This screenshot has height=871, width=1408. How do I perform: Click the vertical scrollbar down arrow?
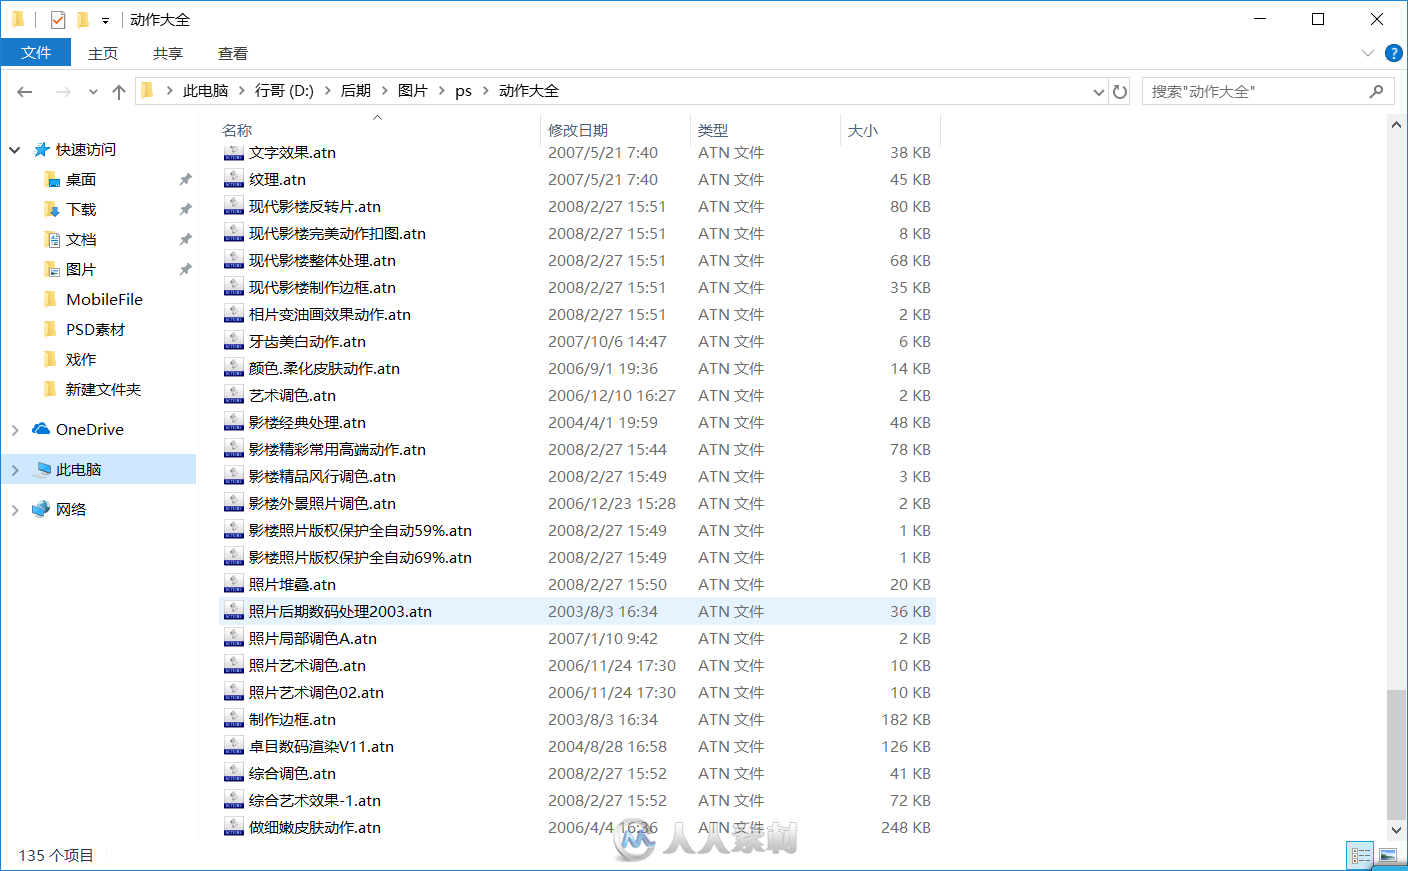[x=1397, y=830]
